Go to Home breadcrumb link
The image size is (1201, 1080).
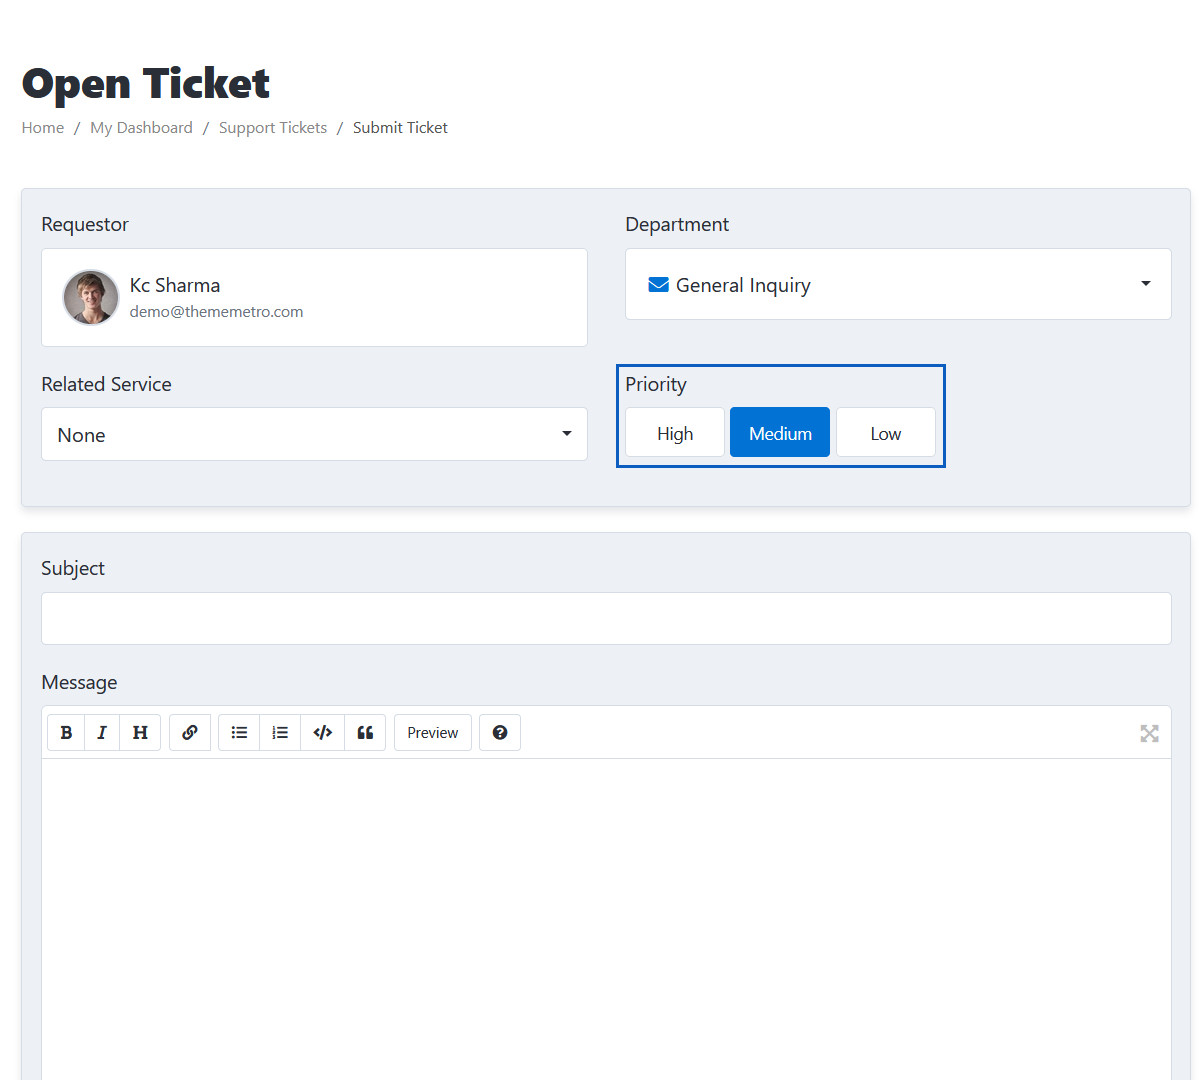(43, 128)
